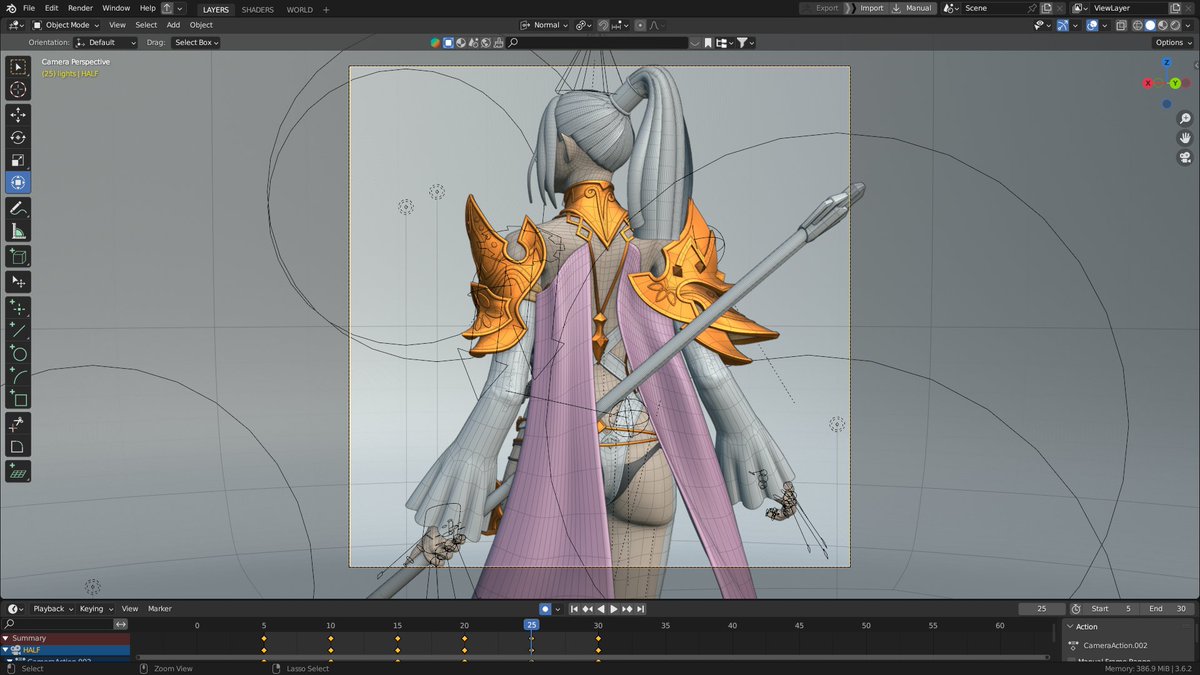Select the Cursor tool in left toolbar

click(18, 90)
